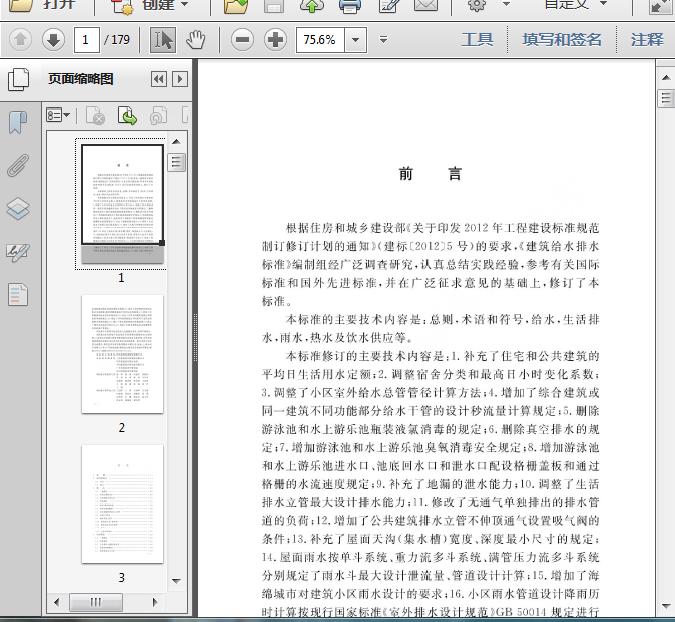
Task: Click the cloud upload icon
Action: pyautogui.click(x=312, y=6)
